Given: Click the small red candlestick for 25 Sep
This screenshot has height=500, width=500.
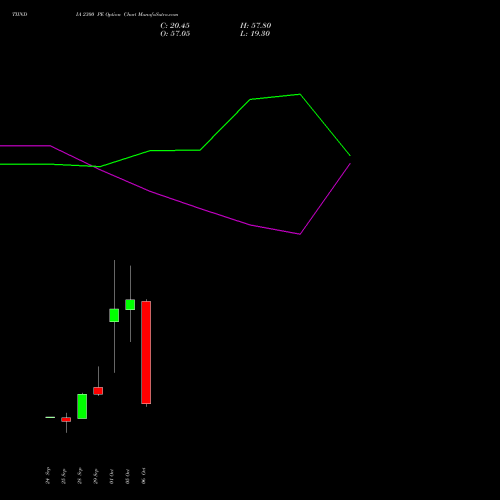Looking at the screenshot, I should [66, 420].
